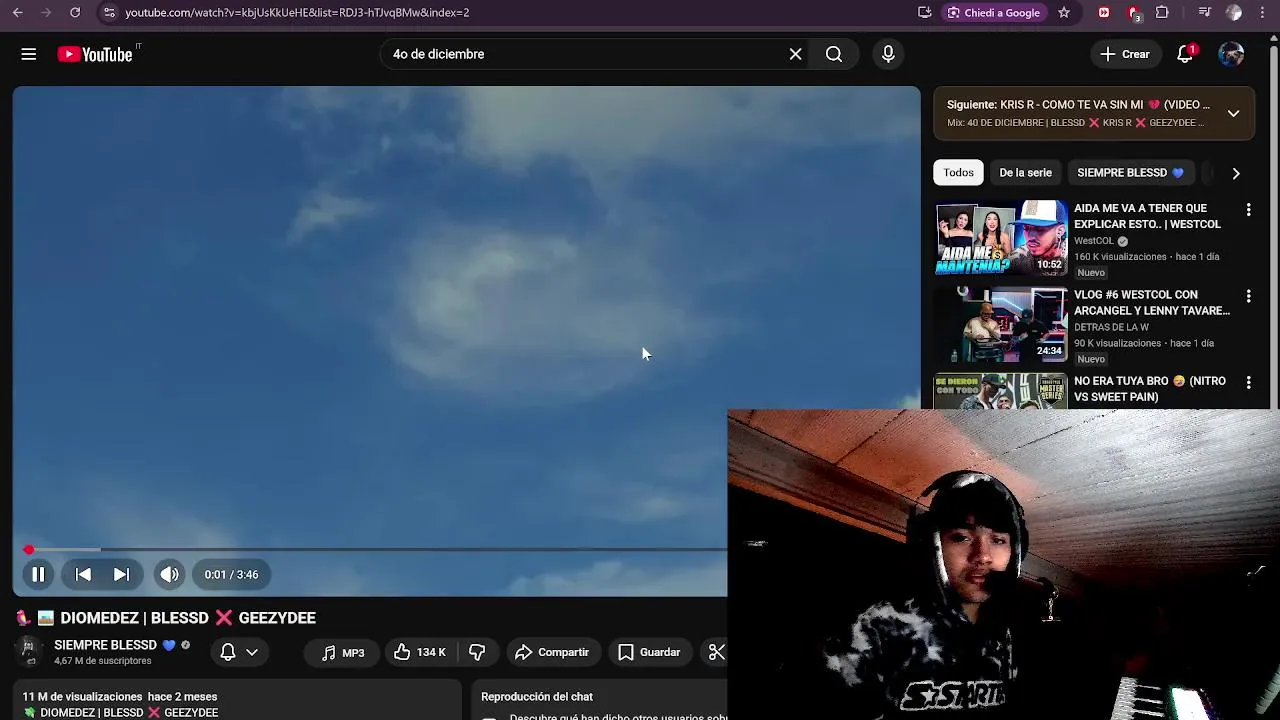The width and height of the screenshot is (1280, 720).
Task: Click the MP3 download button
Action: pos(343,652)
